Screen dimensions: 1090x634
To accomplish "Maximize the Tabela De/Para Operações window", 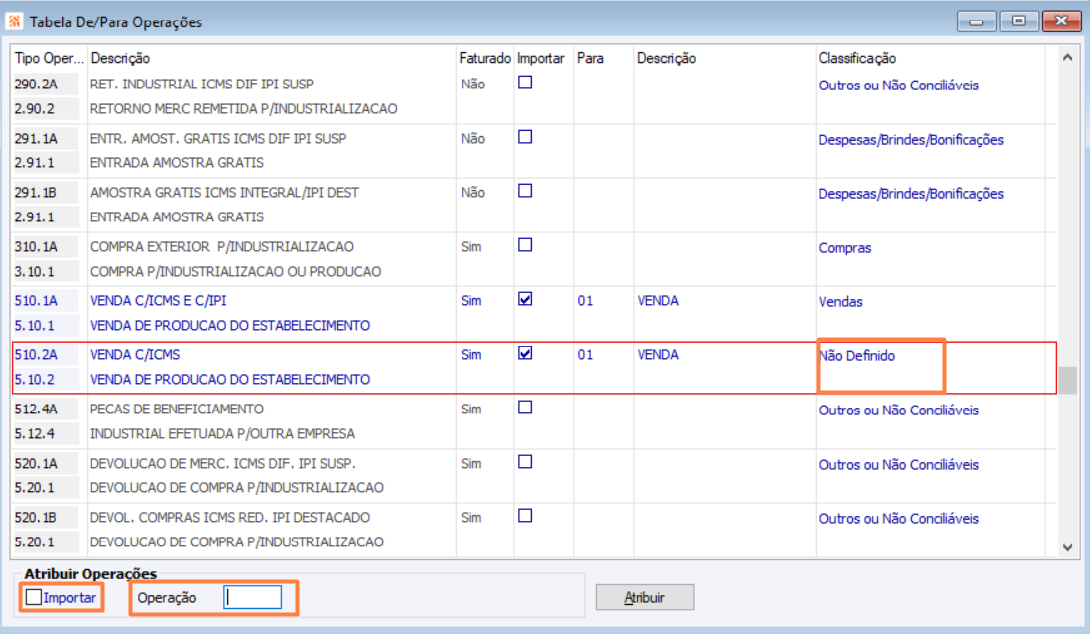I will tap(1018, 22).
